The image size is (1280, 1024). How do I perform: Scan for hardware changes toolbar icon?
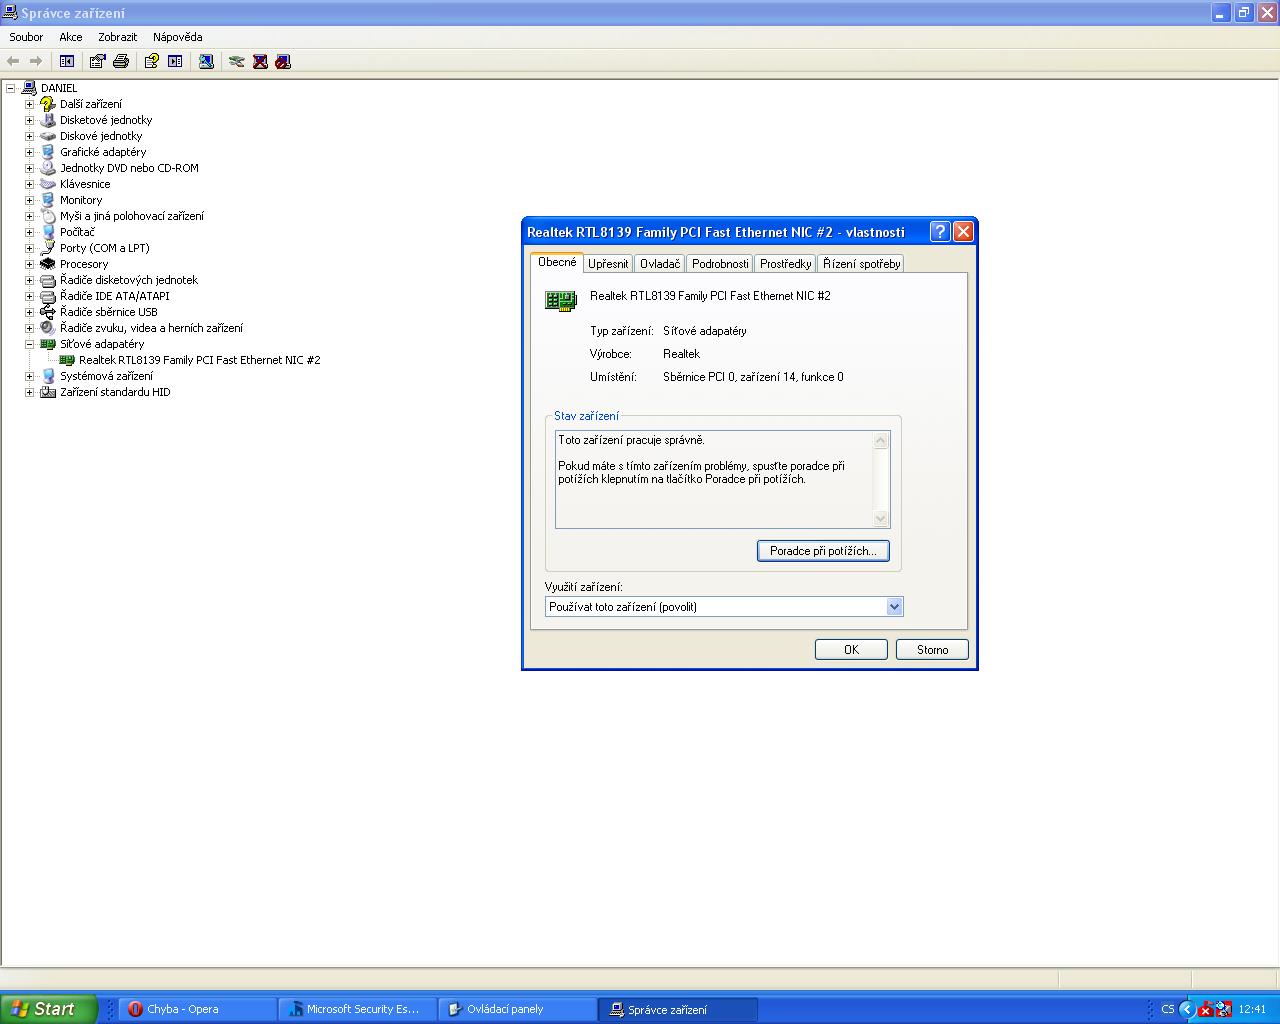(x=206, y=61)
